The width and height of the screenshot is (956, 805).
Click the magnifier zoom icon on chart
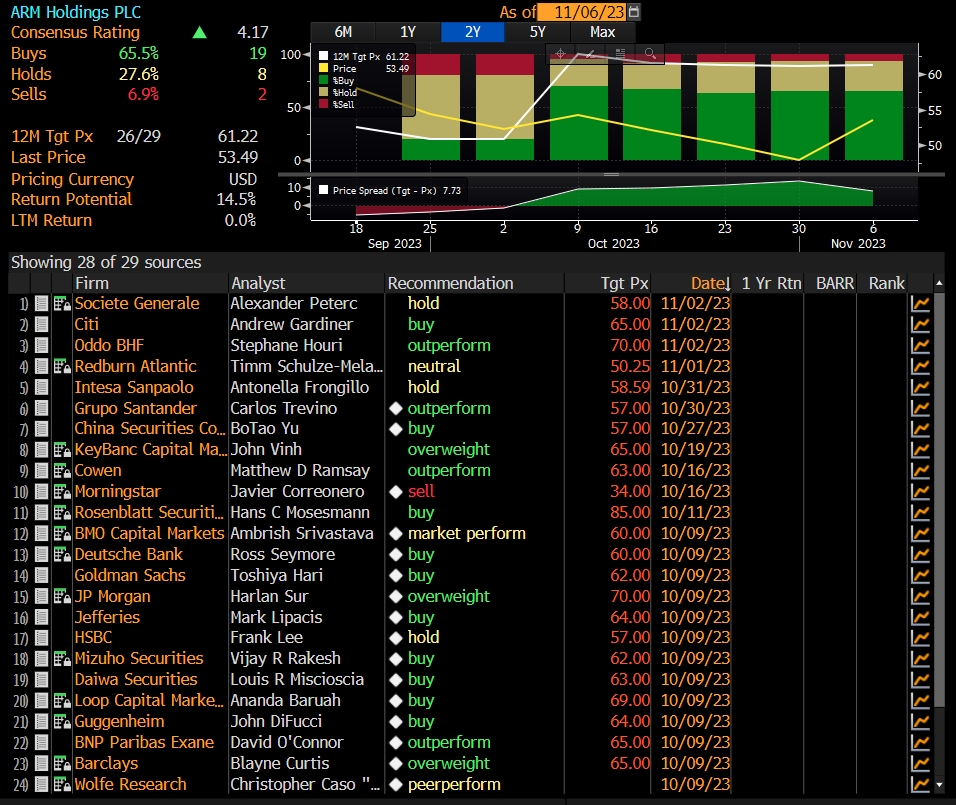[650, 53]
